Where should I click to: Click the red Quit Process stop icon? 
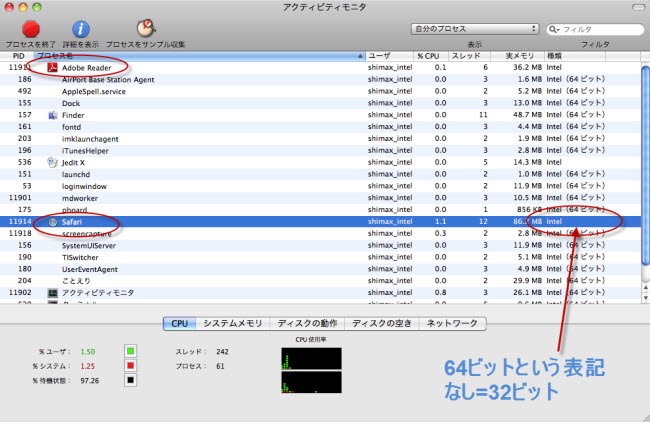coord(31,29)
